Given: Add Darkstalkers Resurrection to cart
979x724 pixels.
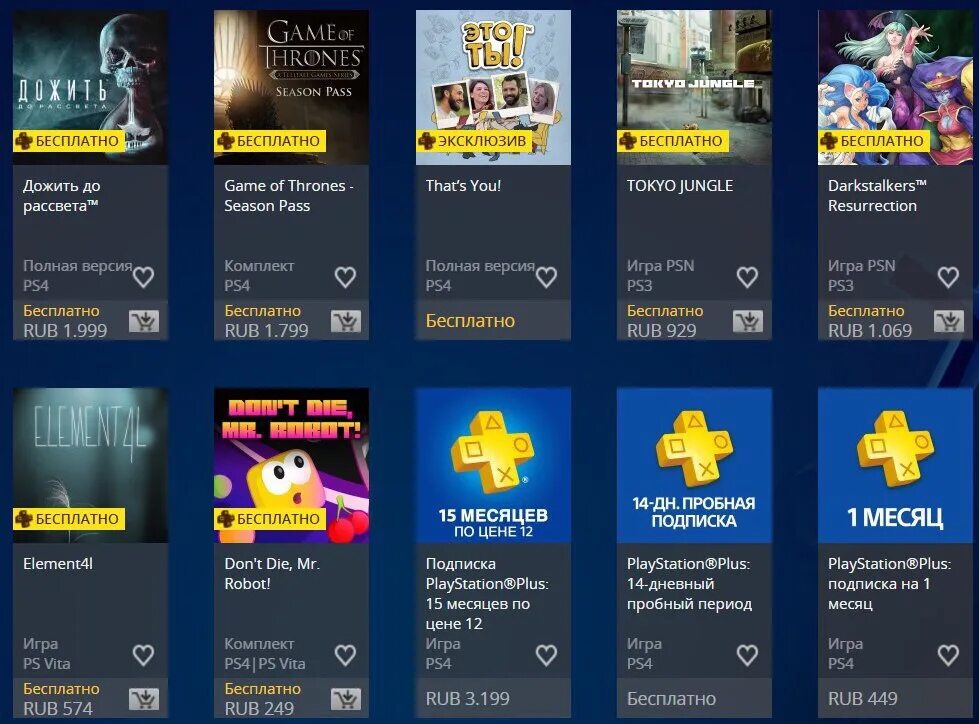Looking at the screenshot, I should tap(948, 321).
